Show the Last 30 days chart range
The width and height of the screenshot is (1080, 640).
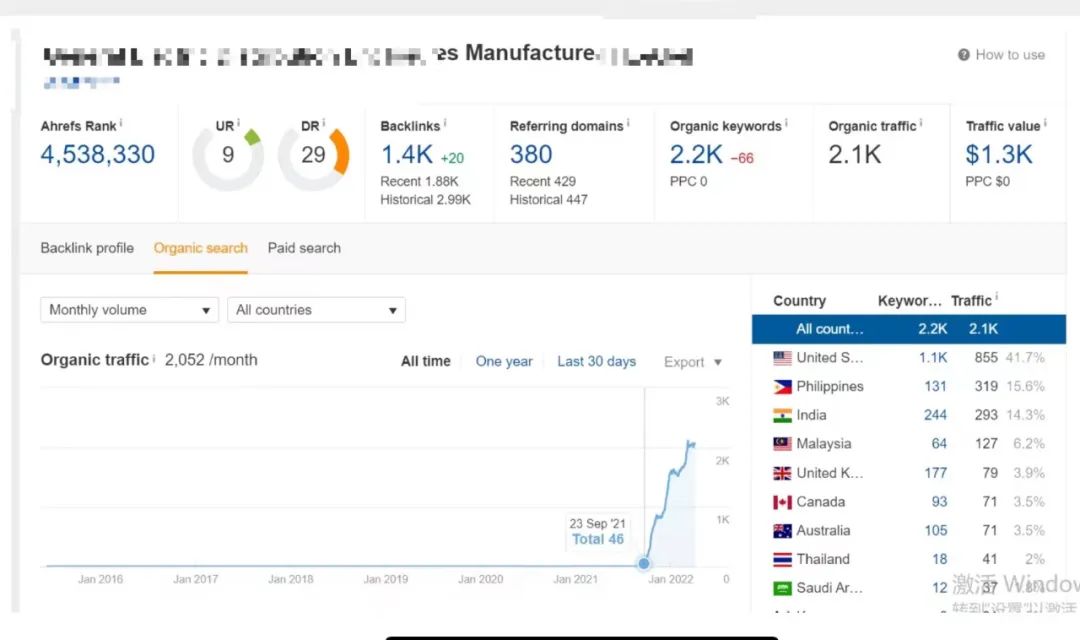(596, 362)
